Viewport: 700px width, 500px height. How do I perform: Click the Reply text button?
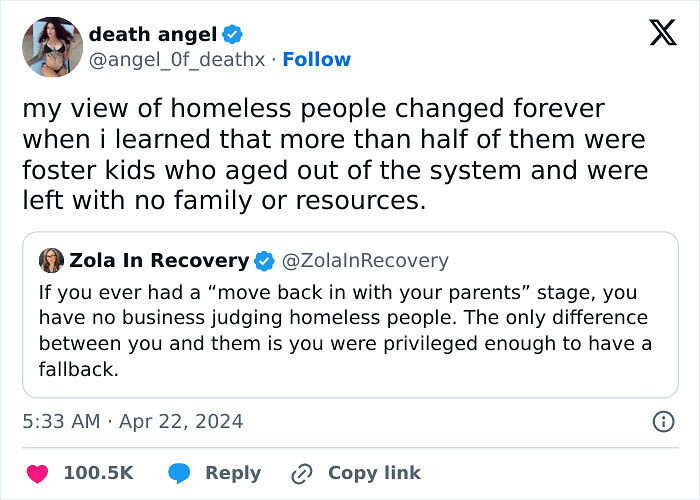click(x=232, y=473)
